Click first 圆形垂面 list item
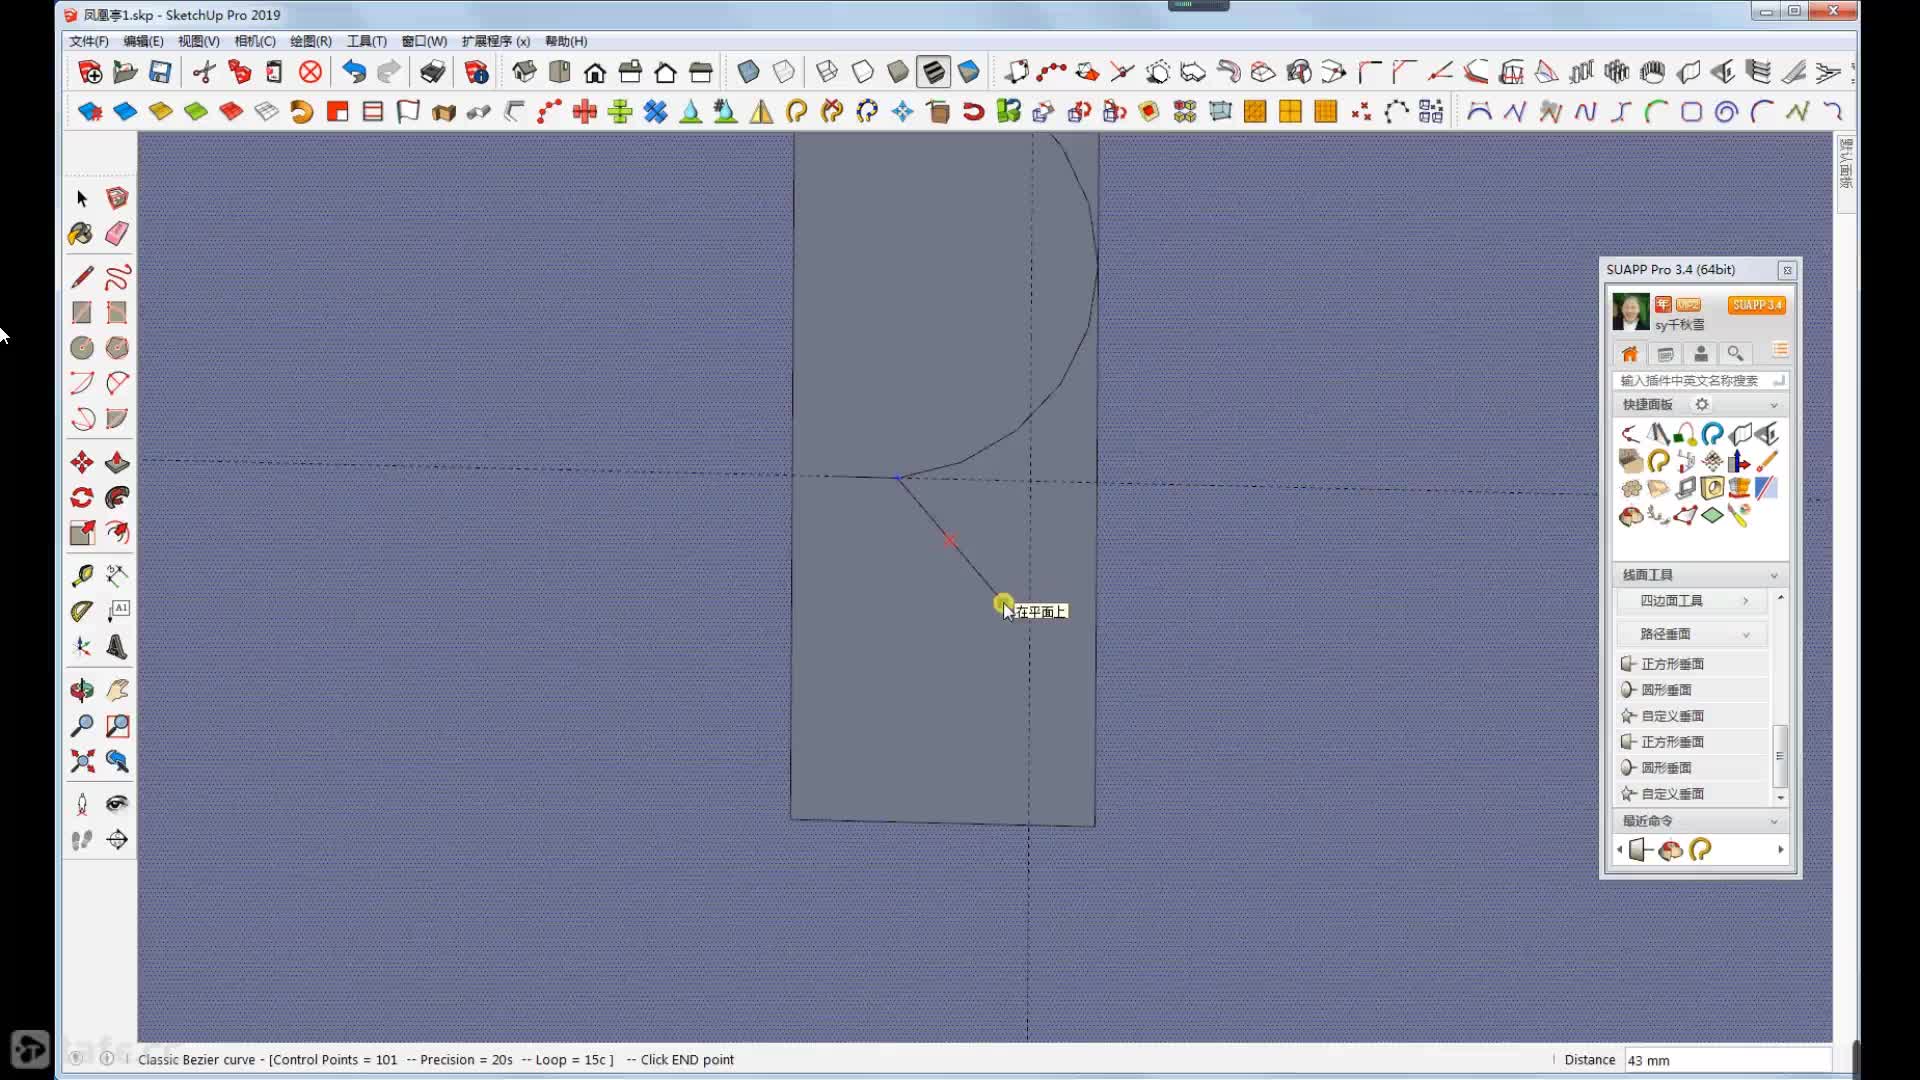The width and height of the screenshot is (1920, 1080). click(x=1692, y=690)
